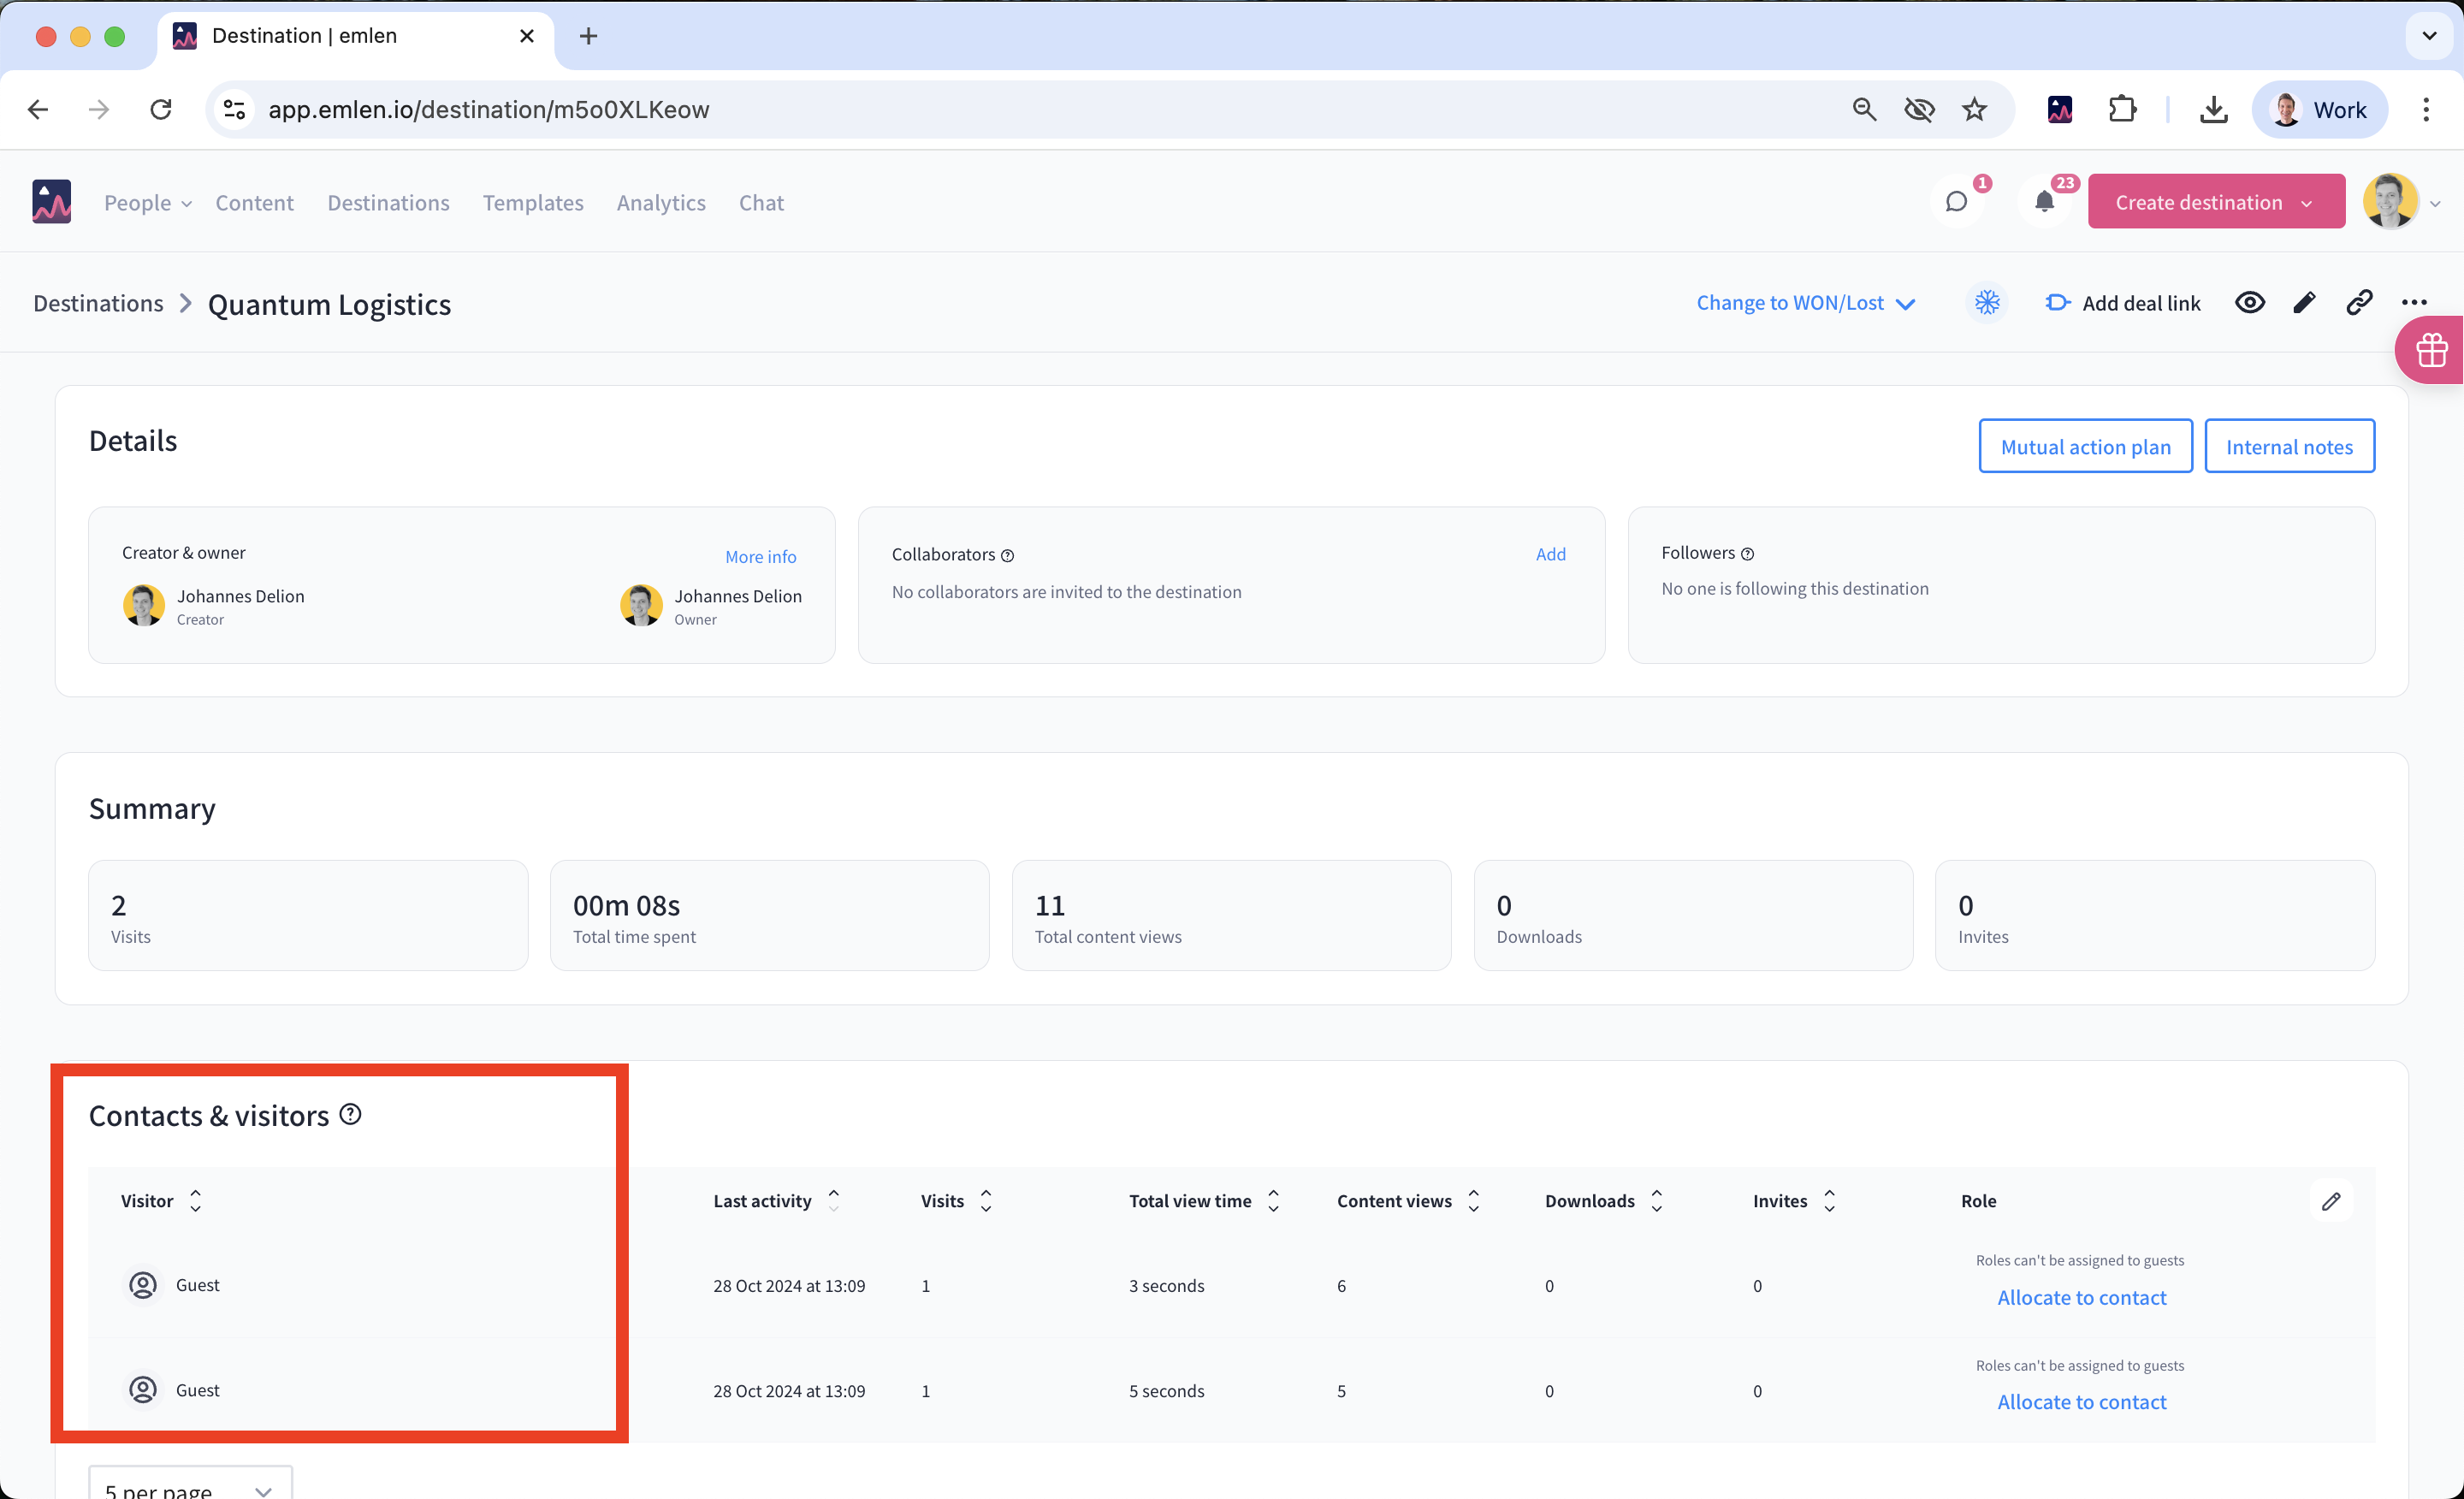The image size is (2464, 1499).
Task: Toggle sort on Last activity column
Action: click(833, 1200)
